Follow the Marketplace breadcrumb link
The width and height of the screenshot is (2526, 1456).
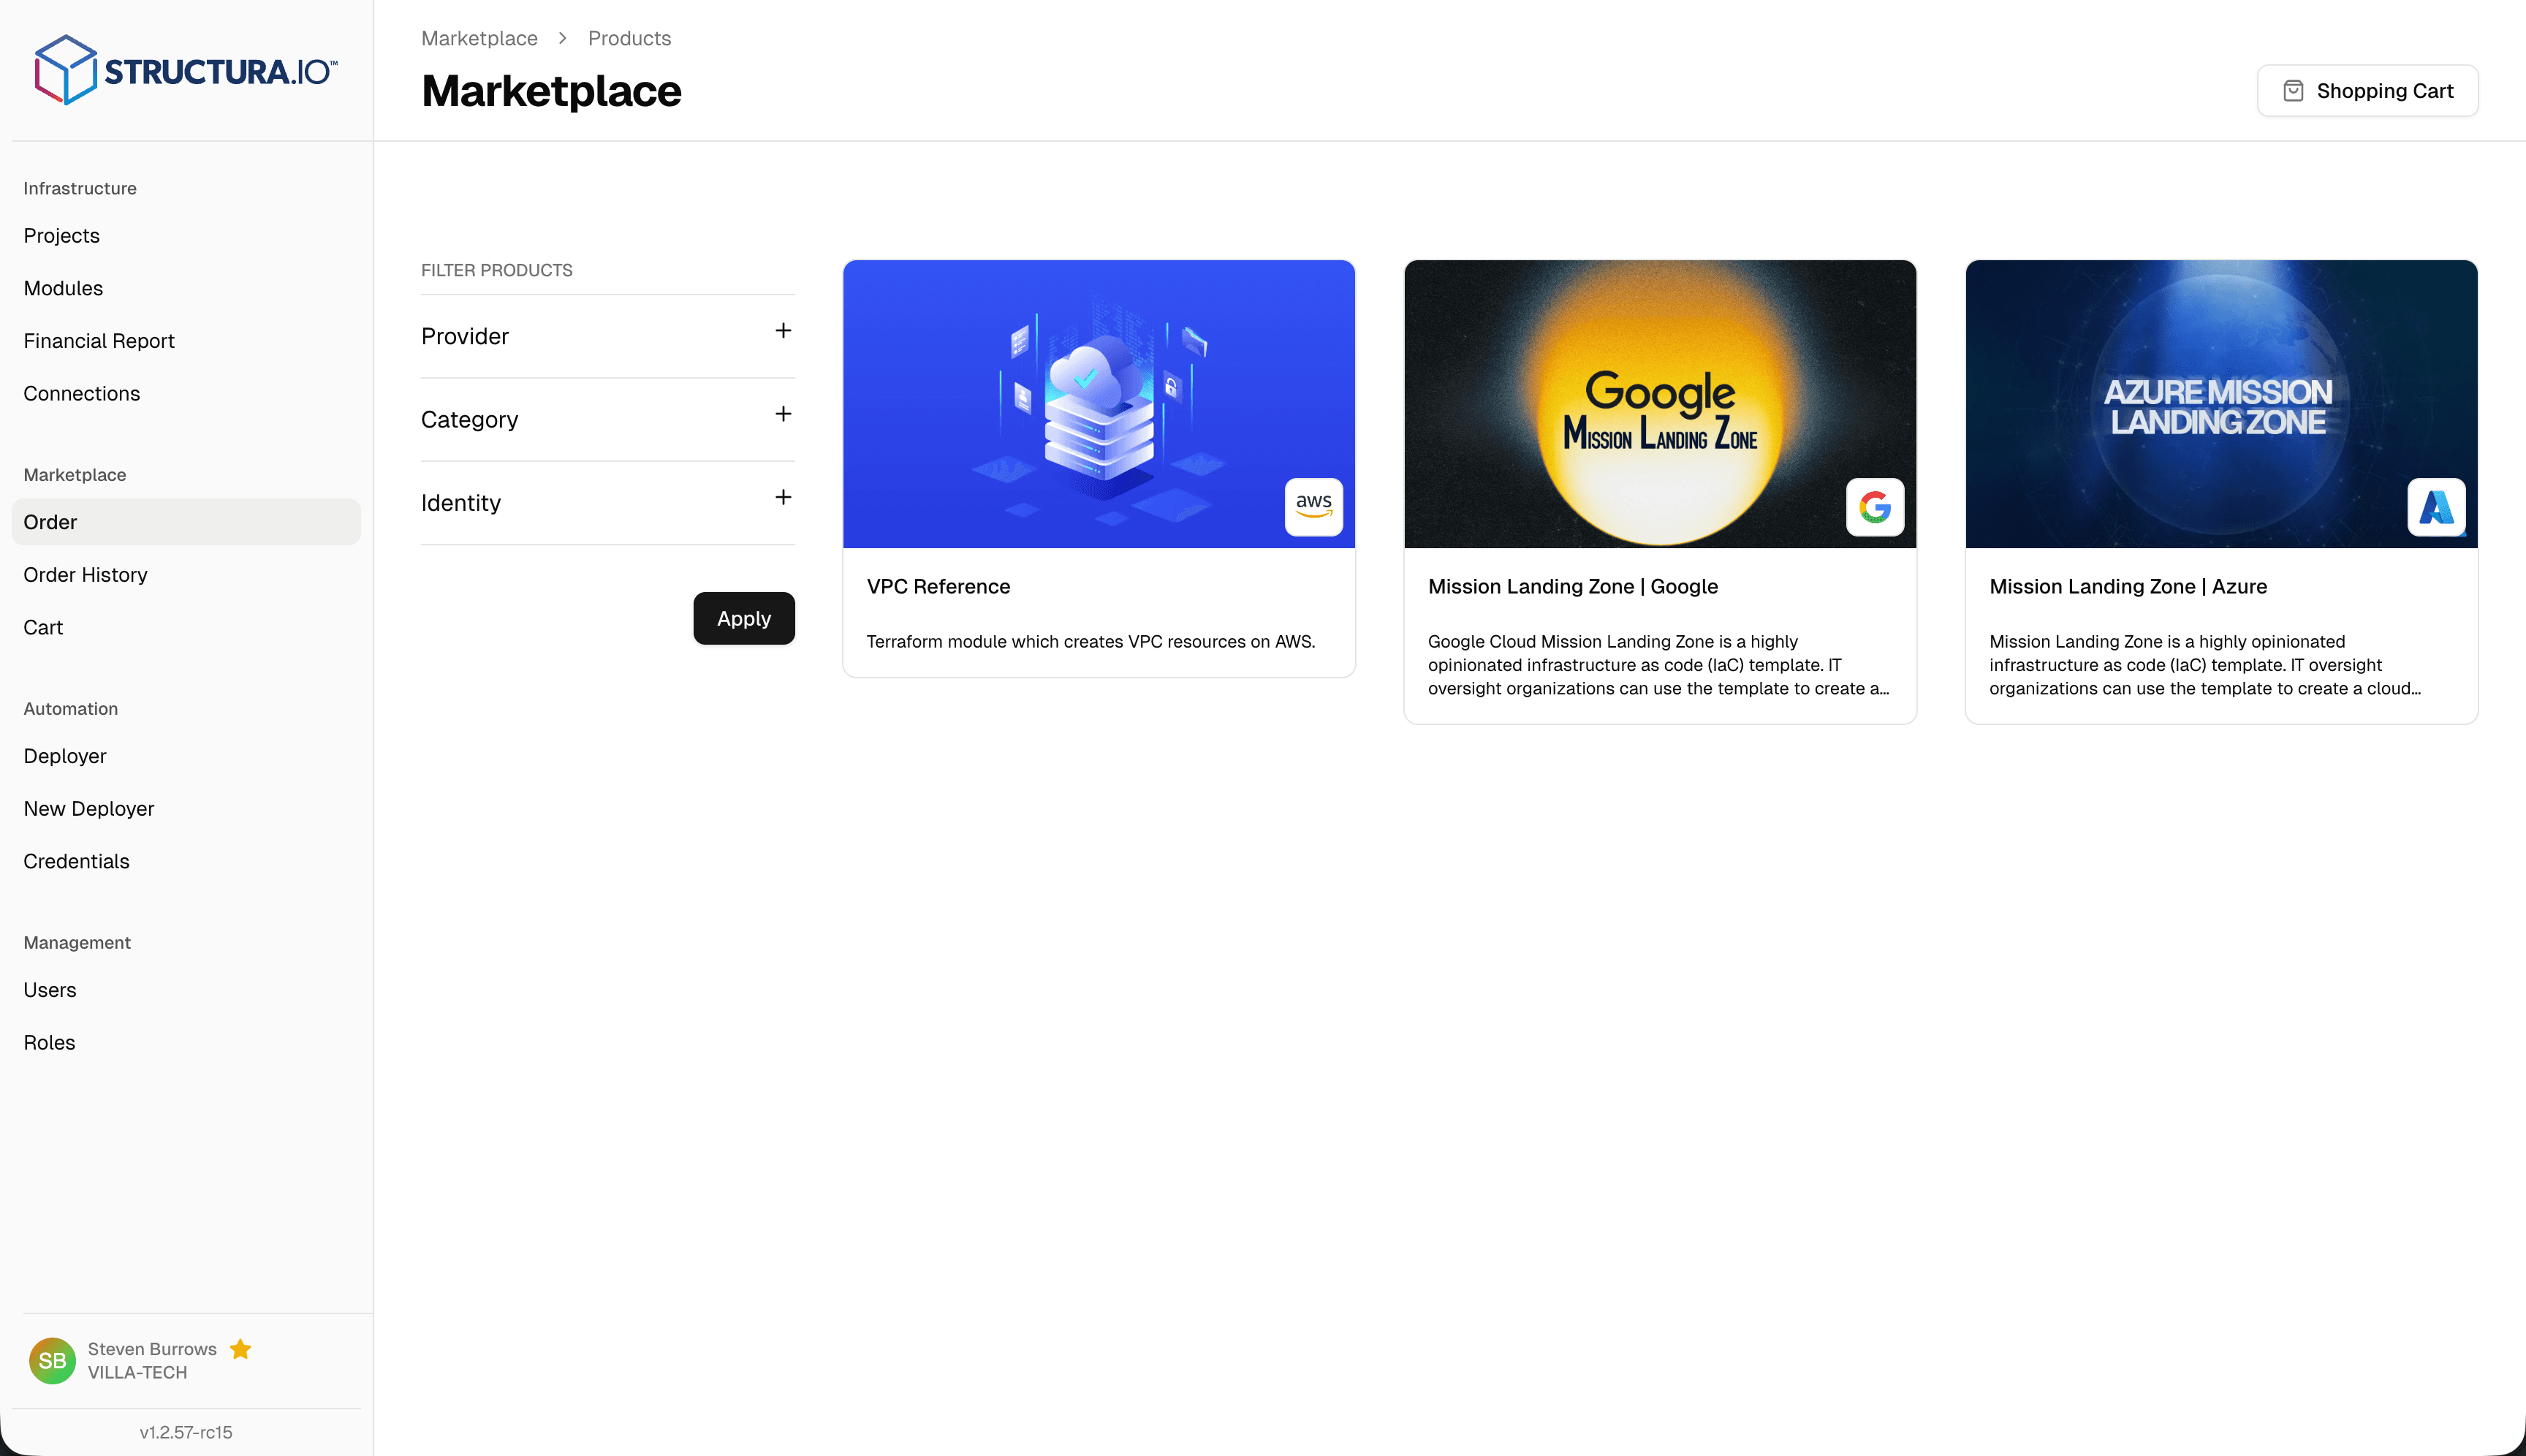point(479,38)
